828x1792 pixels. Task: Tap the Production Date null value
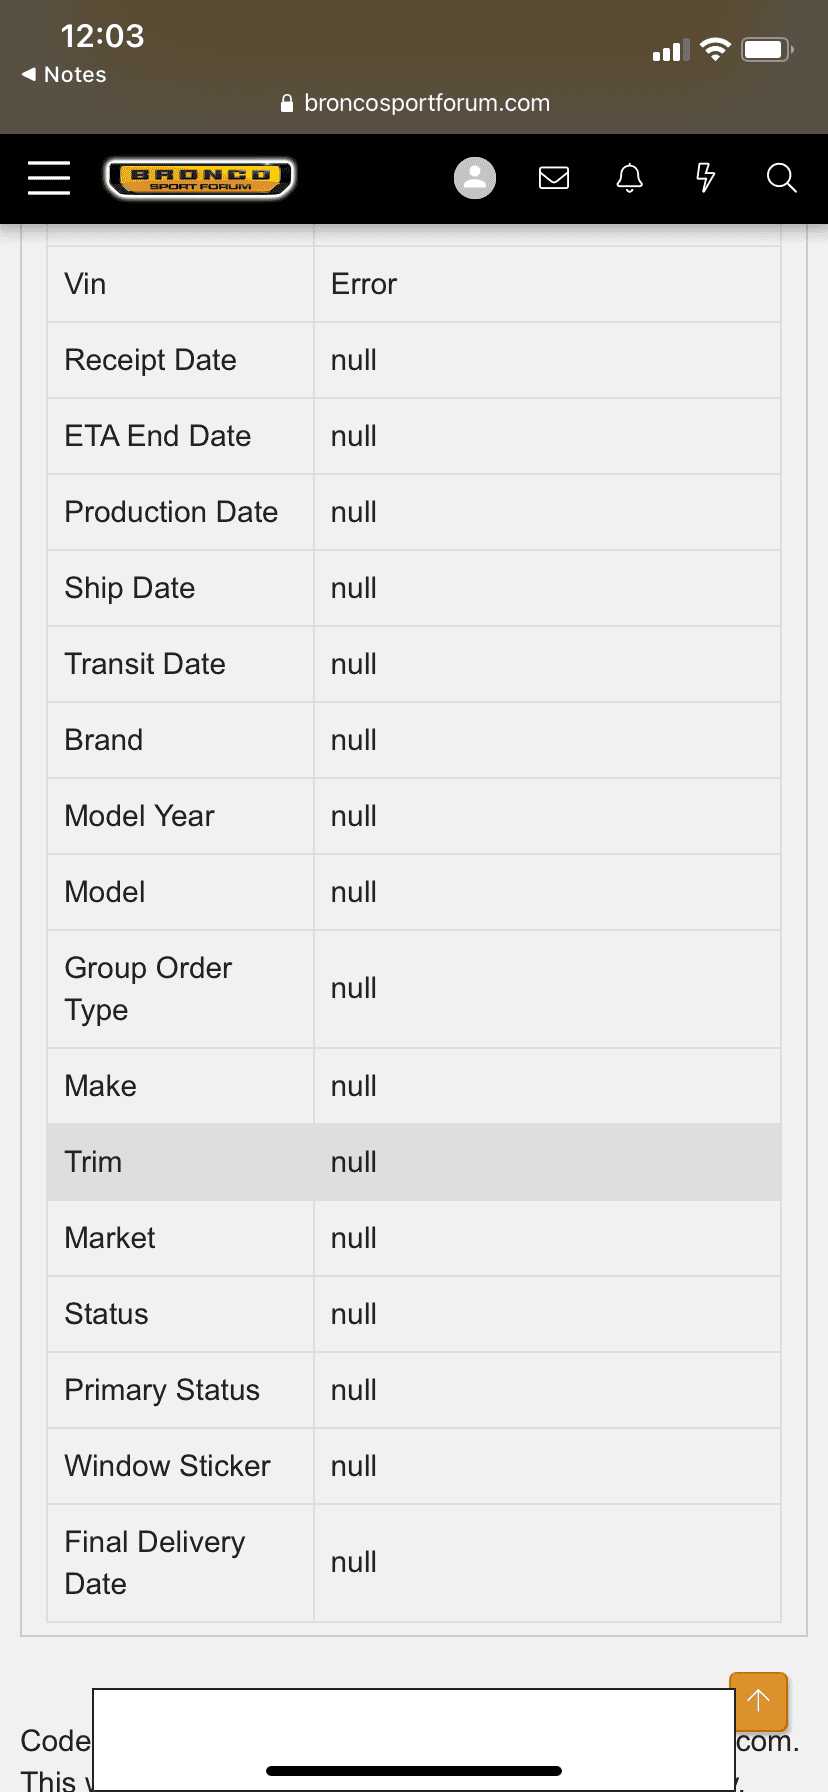(354, 512)
